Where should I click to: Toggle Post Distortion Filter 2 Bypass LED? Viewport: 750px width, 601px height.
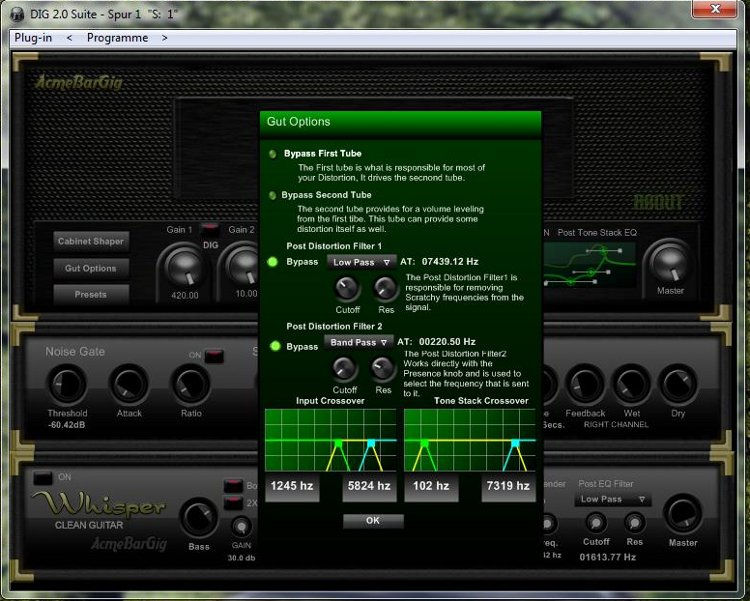coord(275,346)
